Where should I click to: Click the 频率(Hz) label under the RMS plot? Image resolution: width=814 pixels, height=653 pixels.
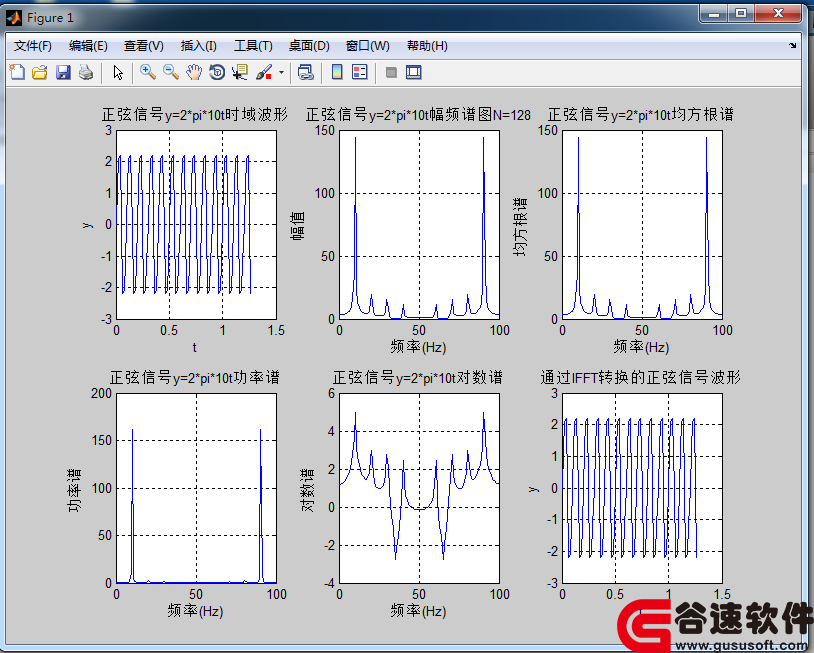tap(641, 347)
